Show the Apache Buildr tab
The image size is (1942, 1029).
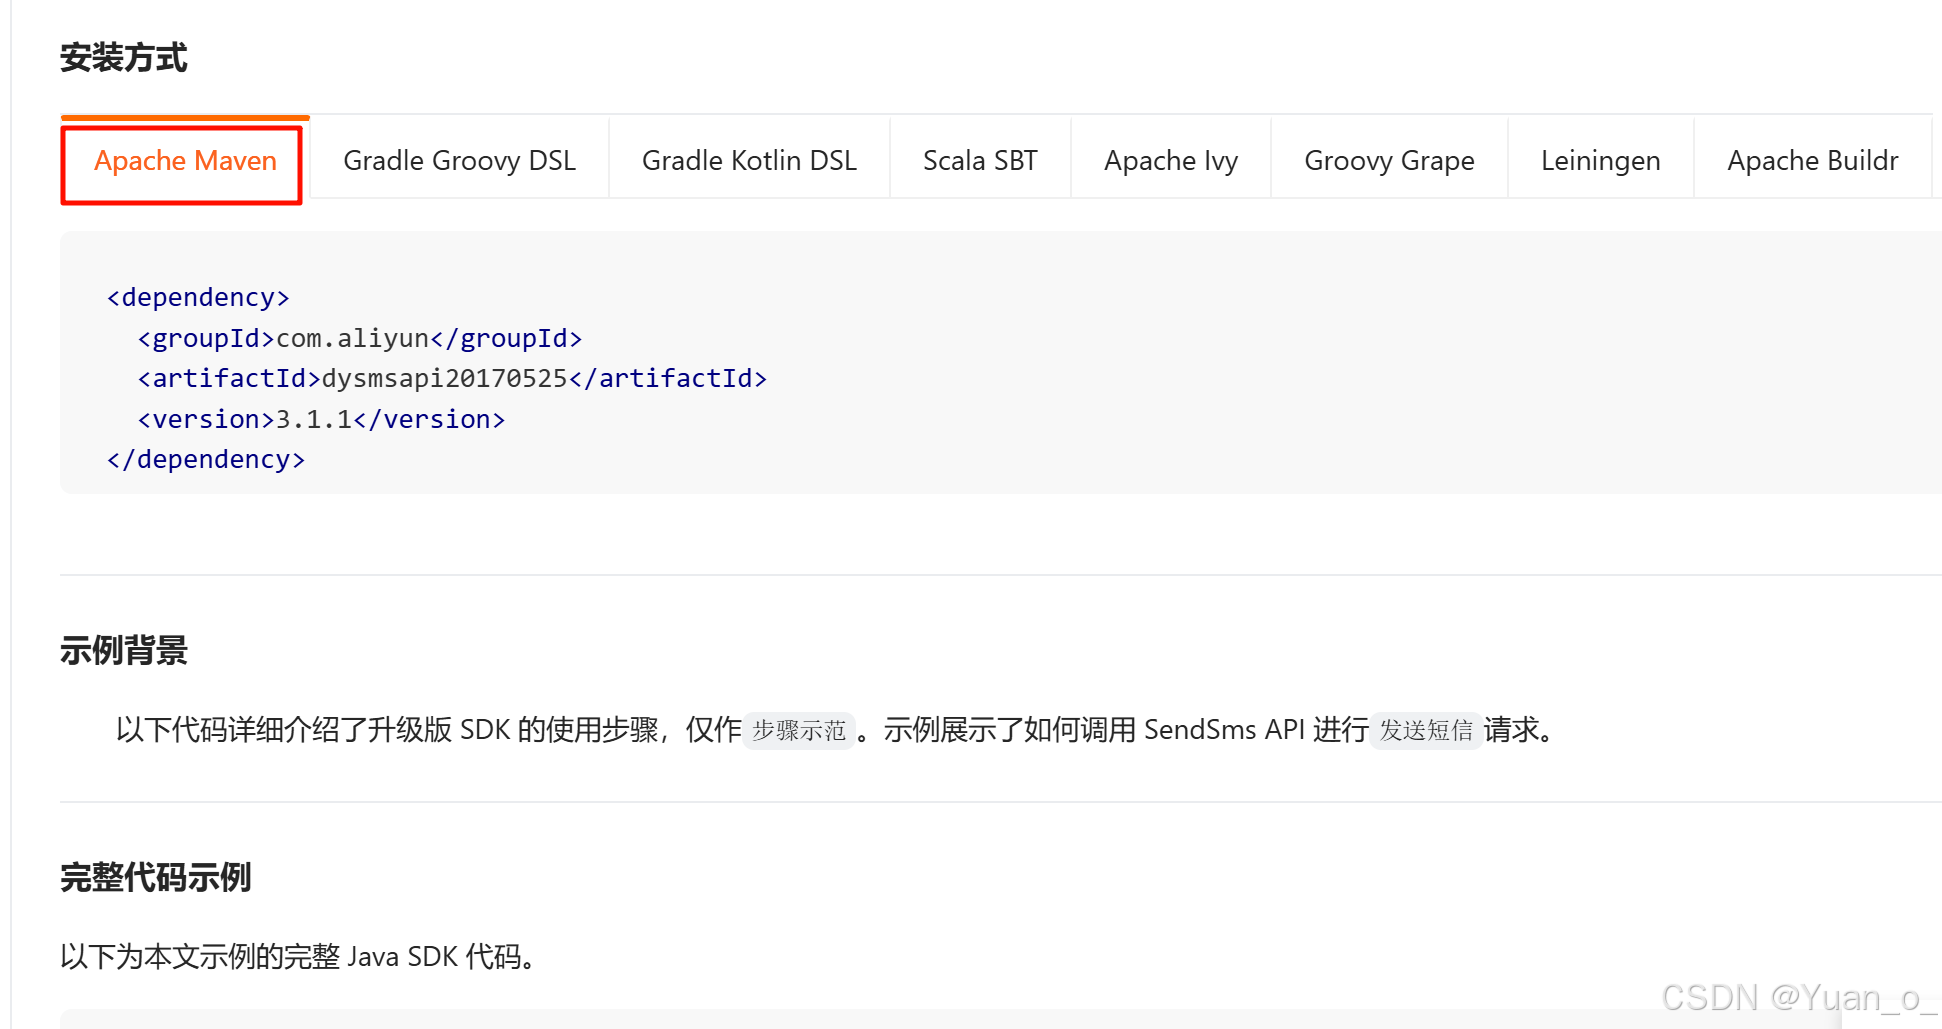click(1812, 160)
